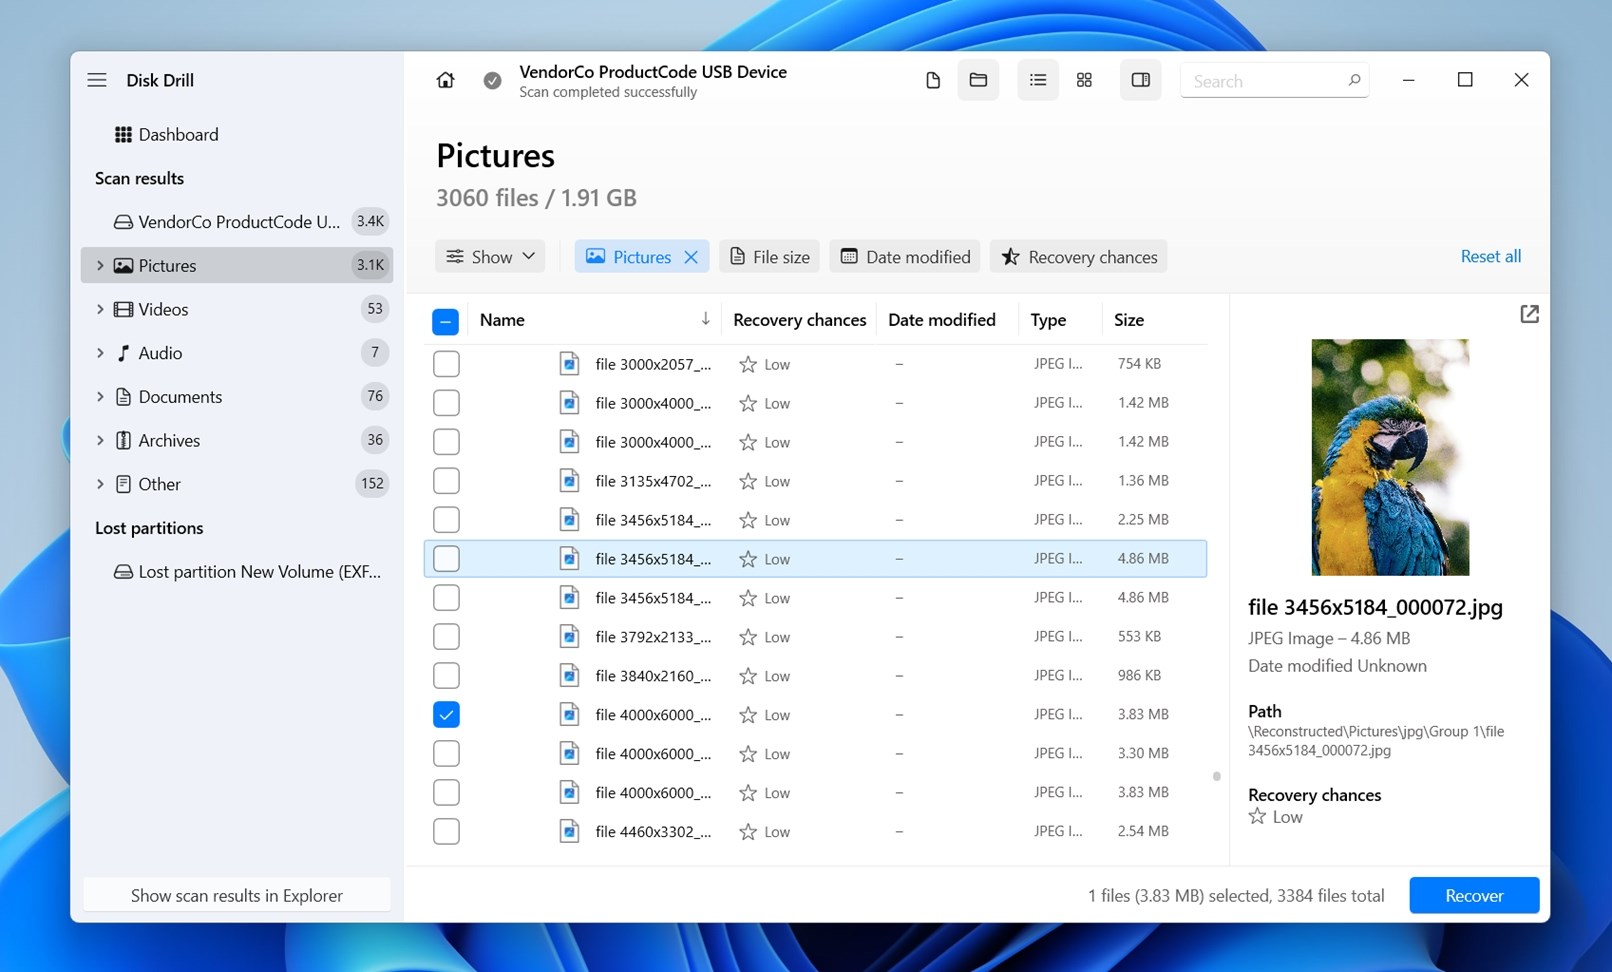
Task: Open the Recovery chances filter
Action: coord(1079,257)
